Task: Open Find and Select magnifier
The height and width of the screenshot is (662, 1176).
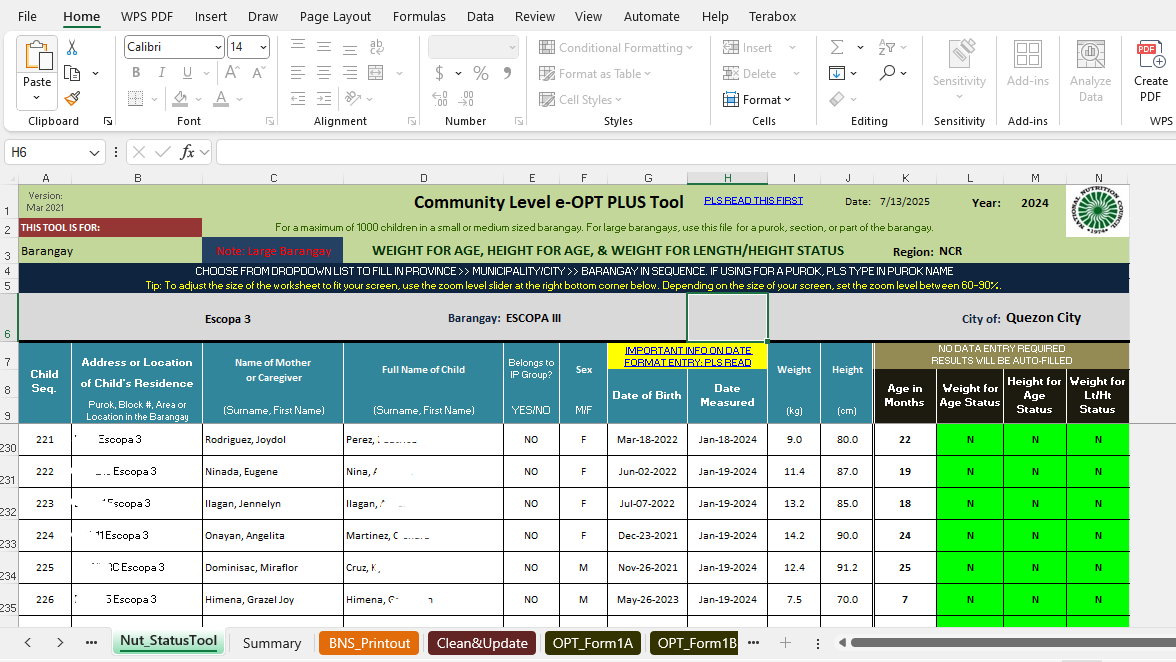Action: point(888,73)
